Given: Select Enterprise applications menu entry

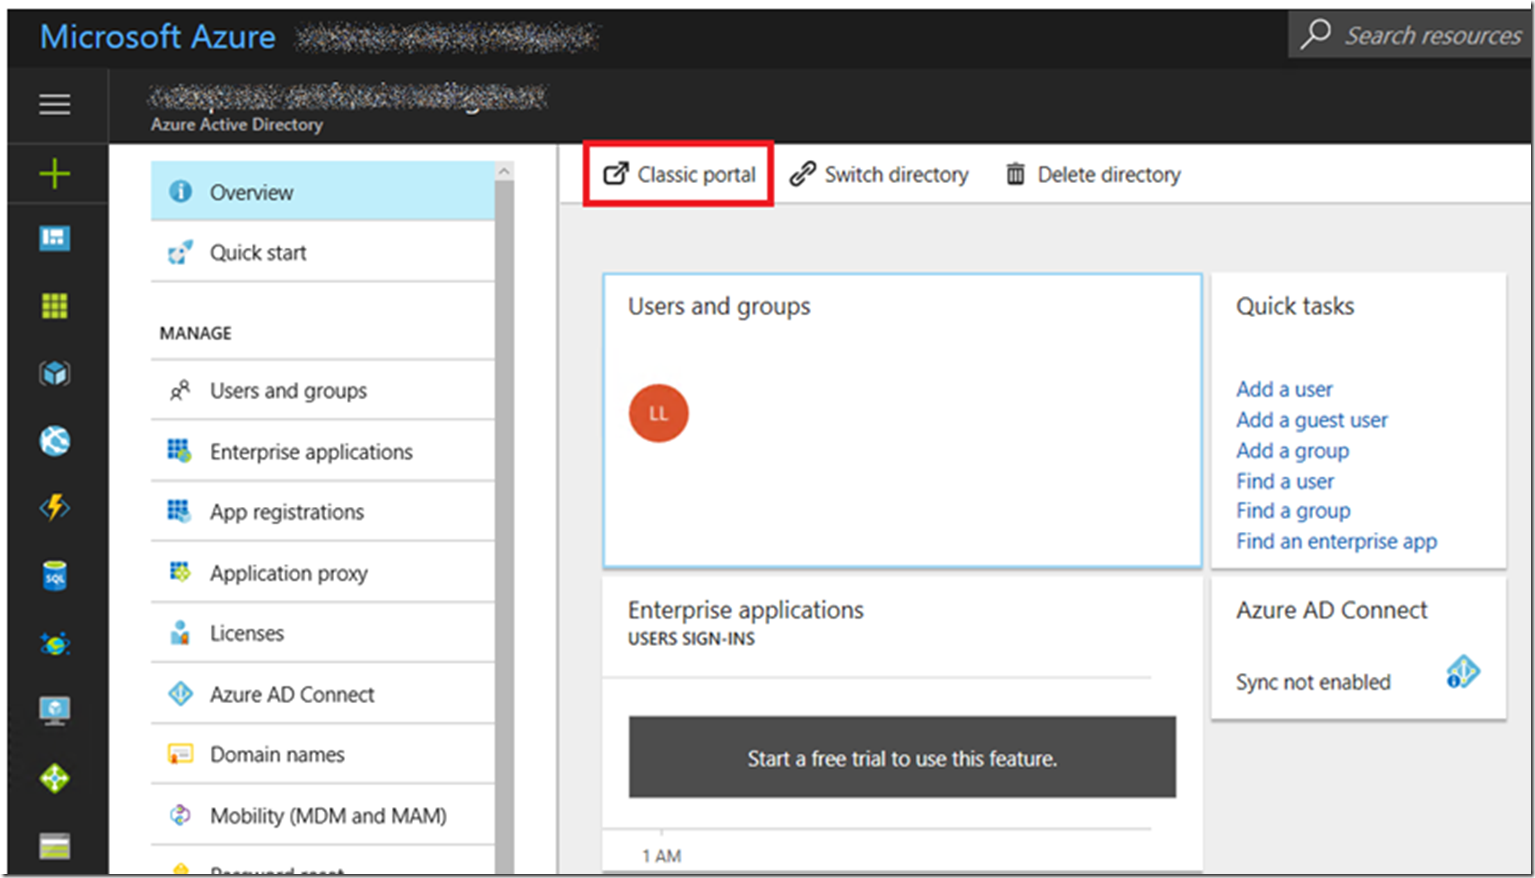Looking at the screenshot, I should click(322, 451).
